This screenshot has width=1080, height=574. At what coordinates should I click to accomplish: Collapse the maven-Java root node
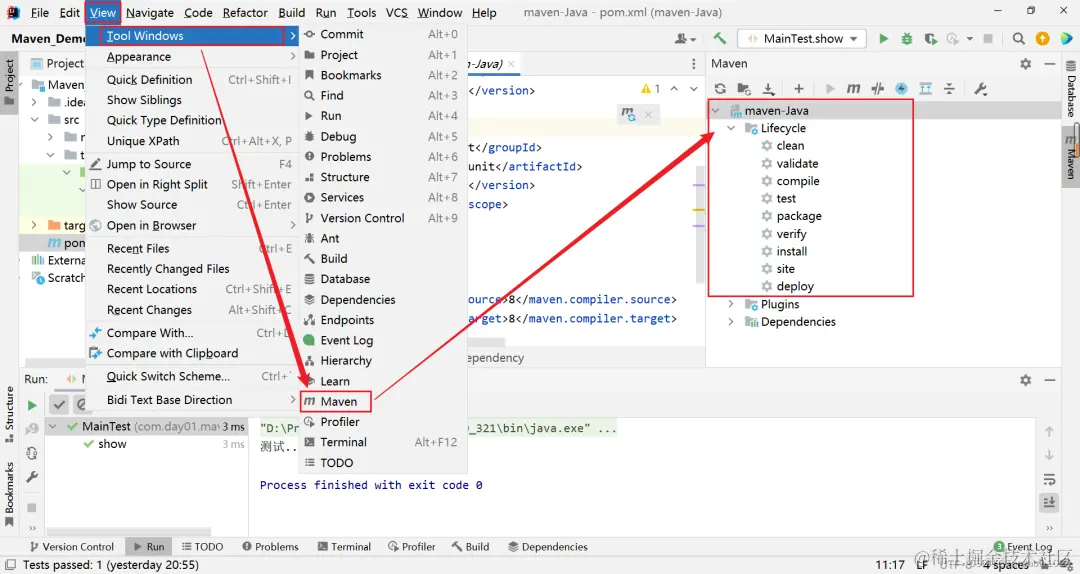tap(716, 110)
